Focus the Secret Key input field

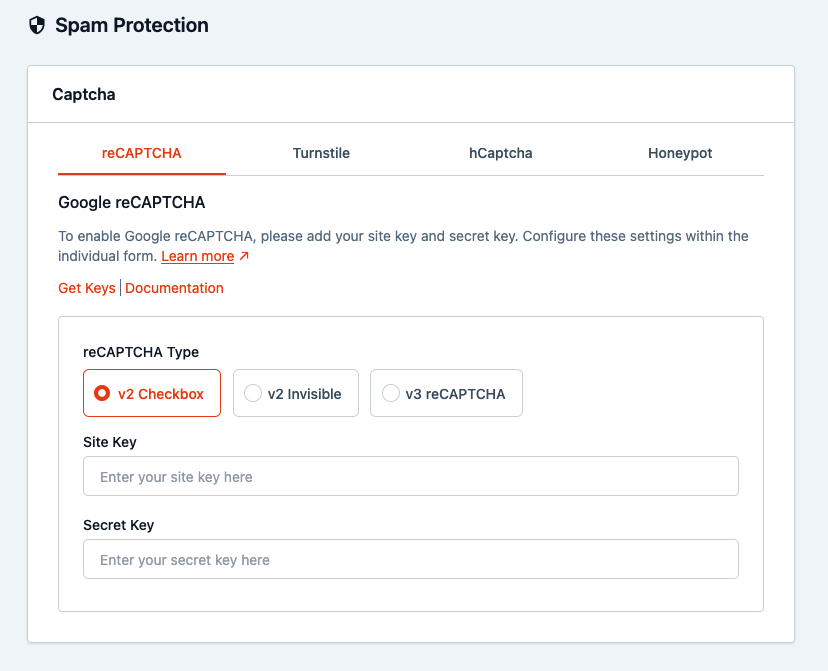coord(411,559)
